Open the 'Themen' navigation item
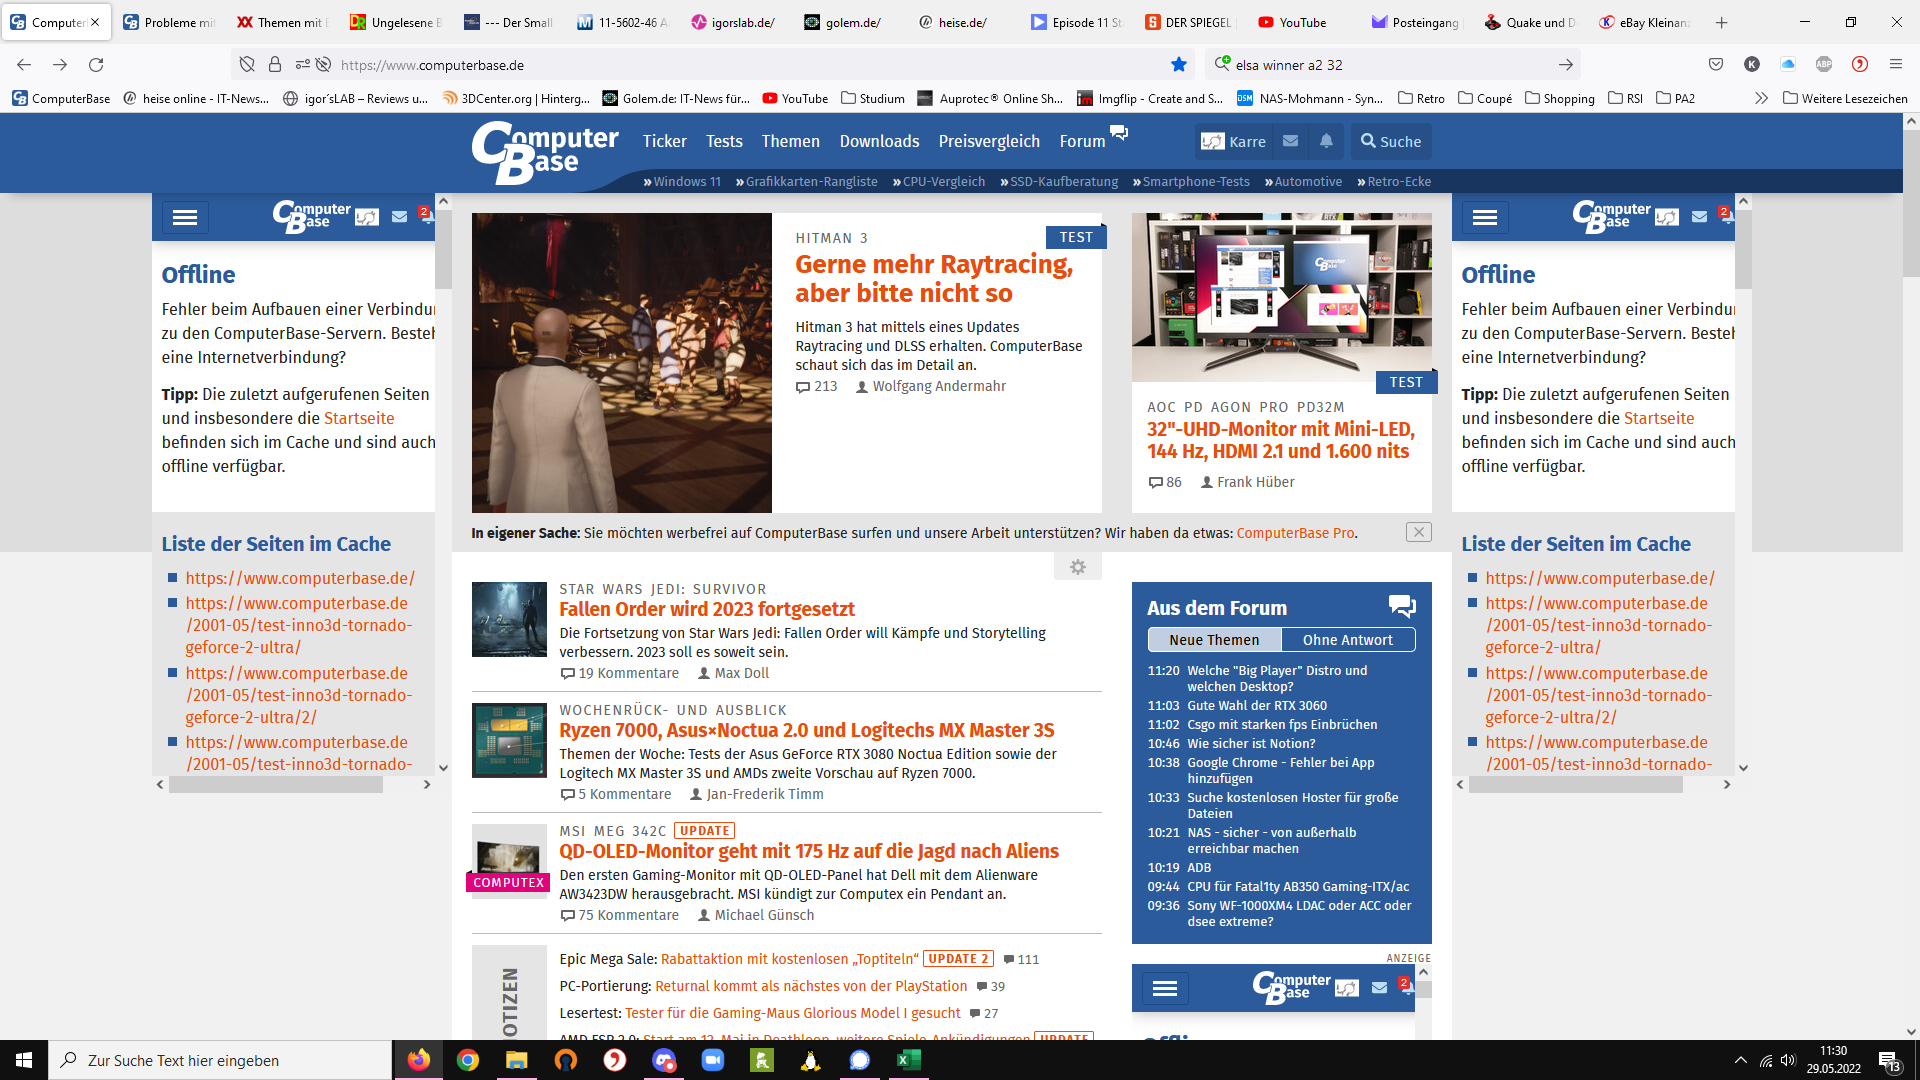The width and height of the screenshot is (1920, 1080). [790, 142]
